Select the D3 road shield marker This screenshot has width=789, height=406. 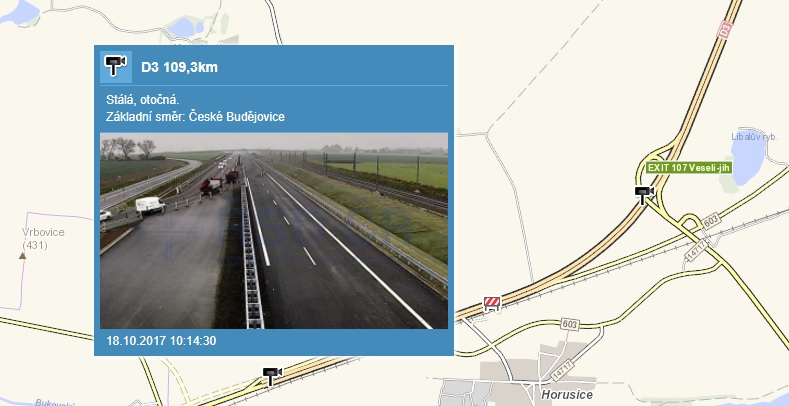pyautogui.click(x=724, y=30)
